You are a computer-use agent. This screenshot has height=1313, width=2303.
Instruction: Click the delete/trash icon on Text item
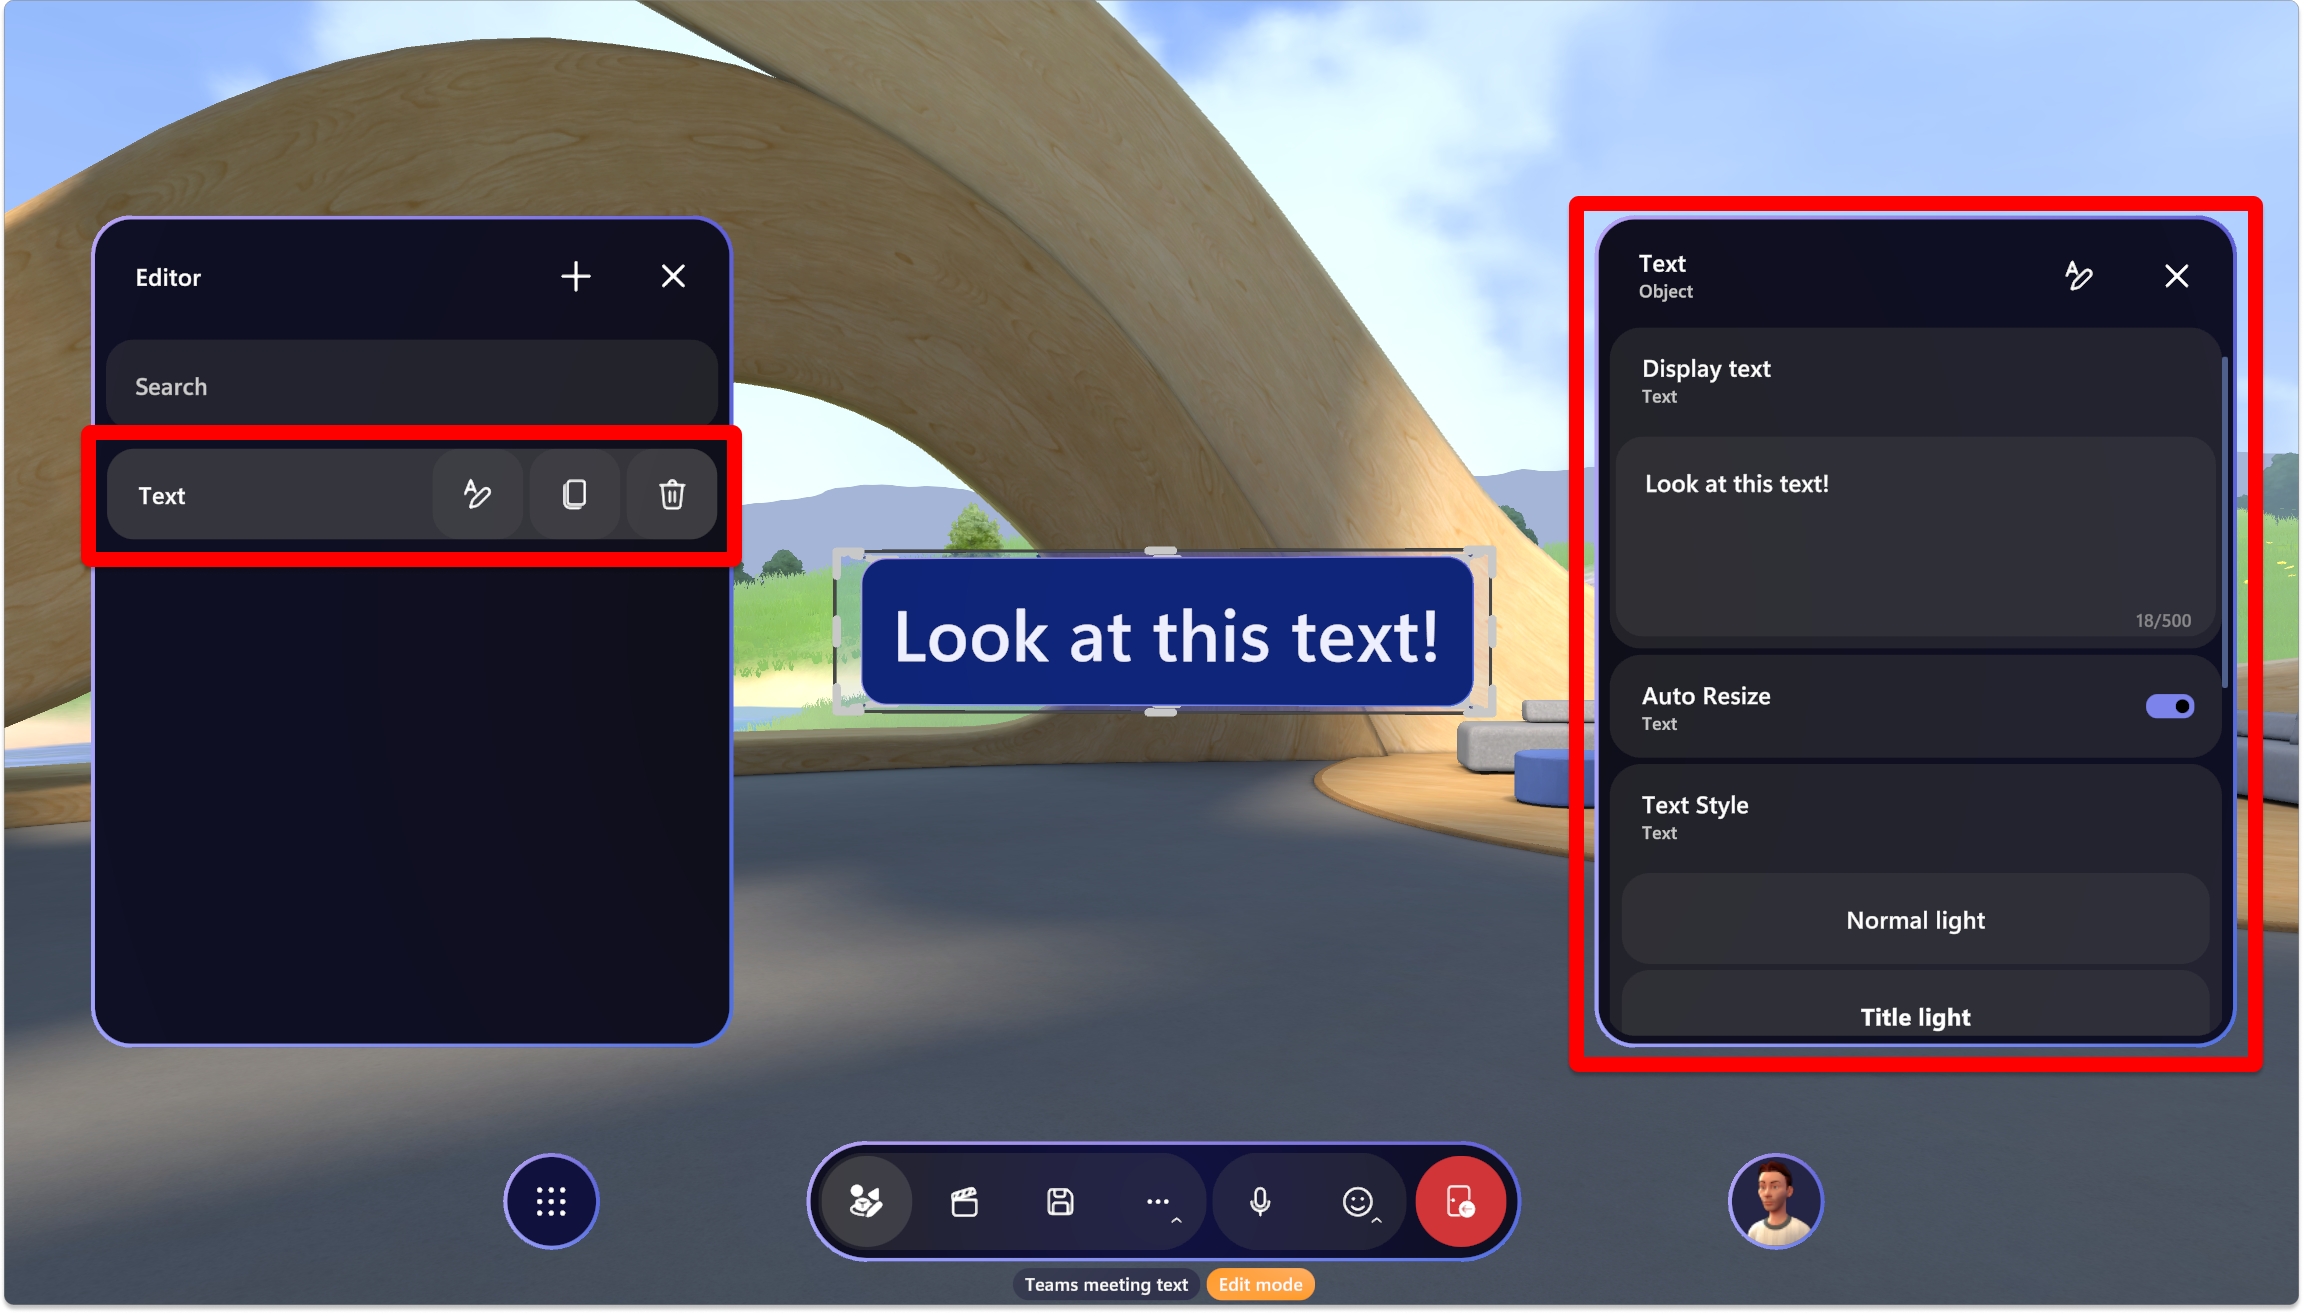point(672,495)
